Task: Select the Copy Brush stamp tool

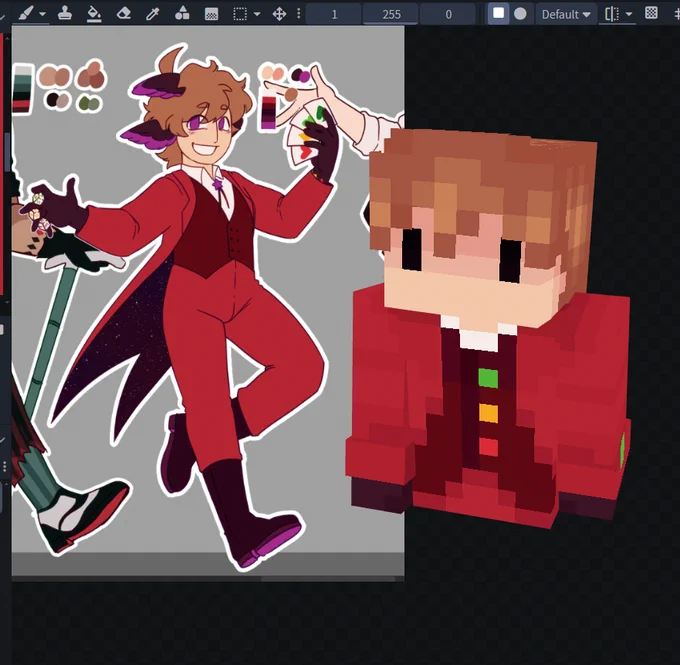Action: [x=65, y=14]
